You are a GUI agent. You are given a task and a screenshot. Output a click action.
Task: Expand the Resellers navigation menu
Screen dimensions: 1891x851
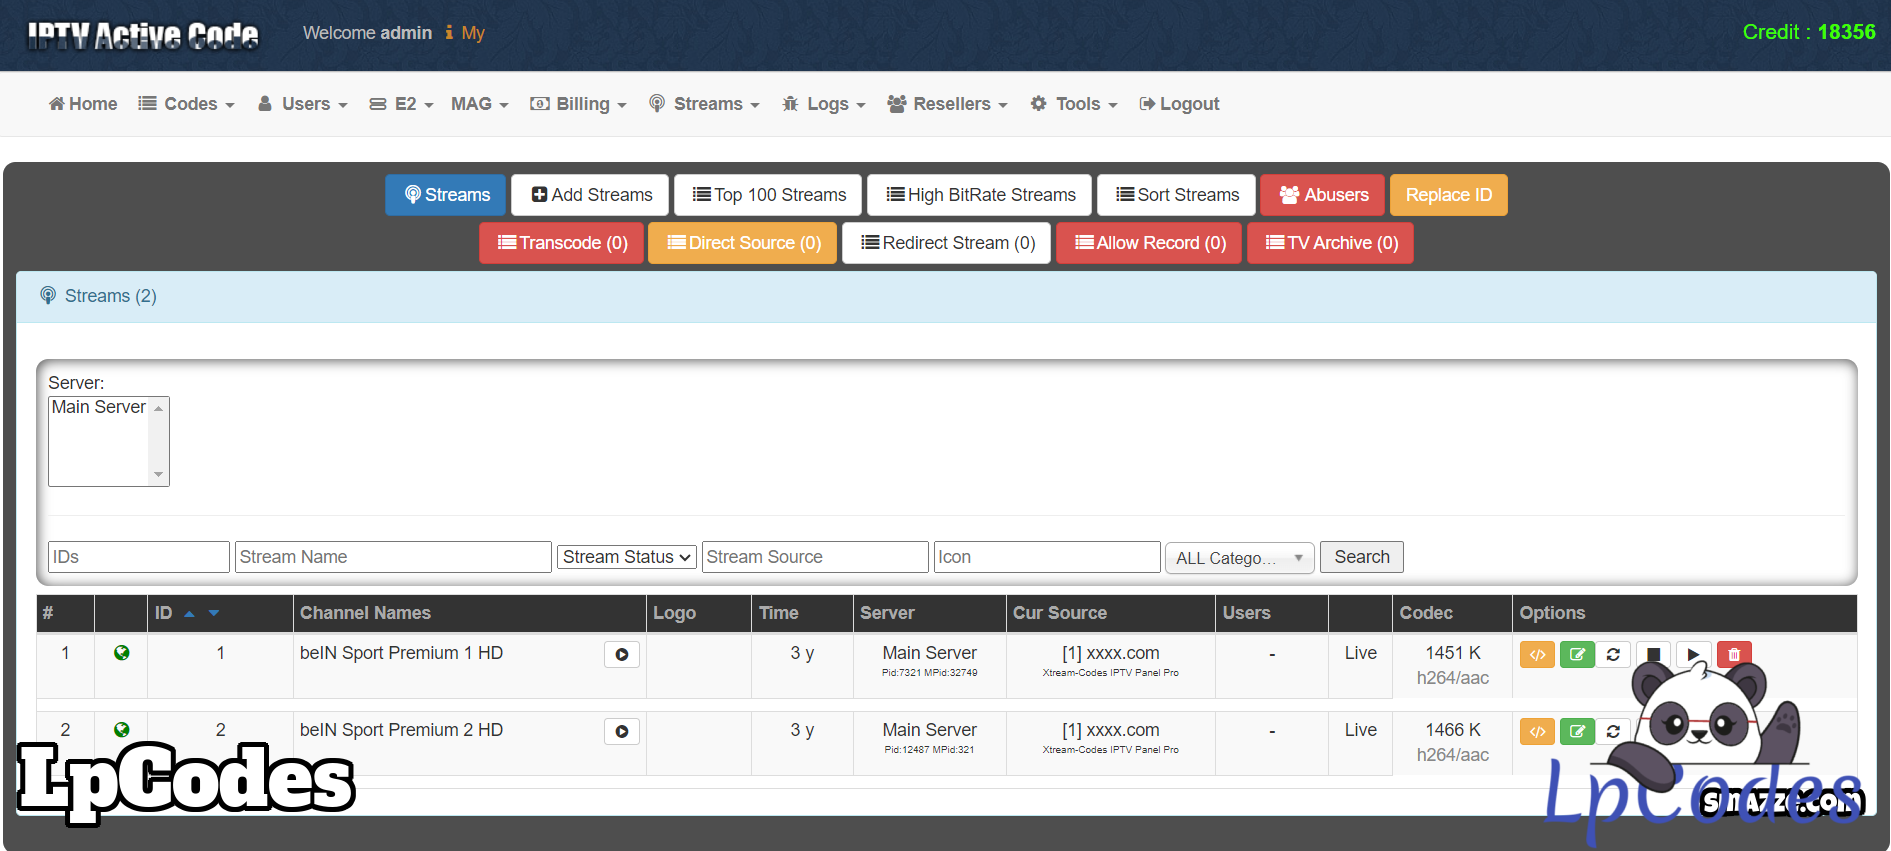coord(947,104)
